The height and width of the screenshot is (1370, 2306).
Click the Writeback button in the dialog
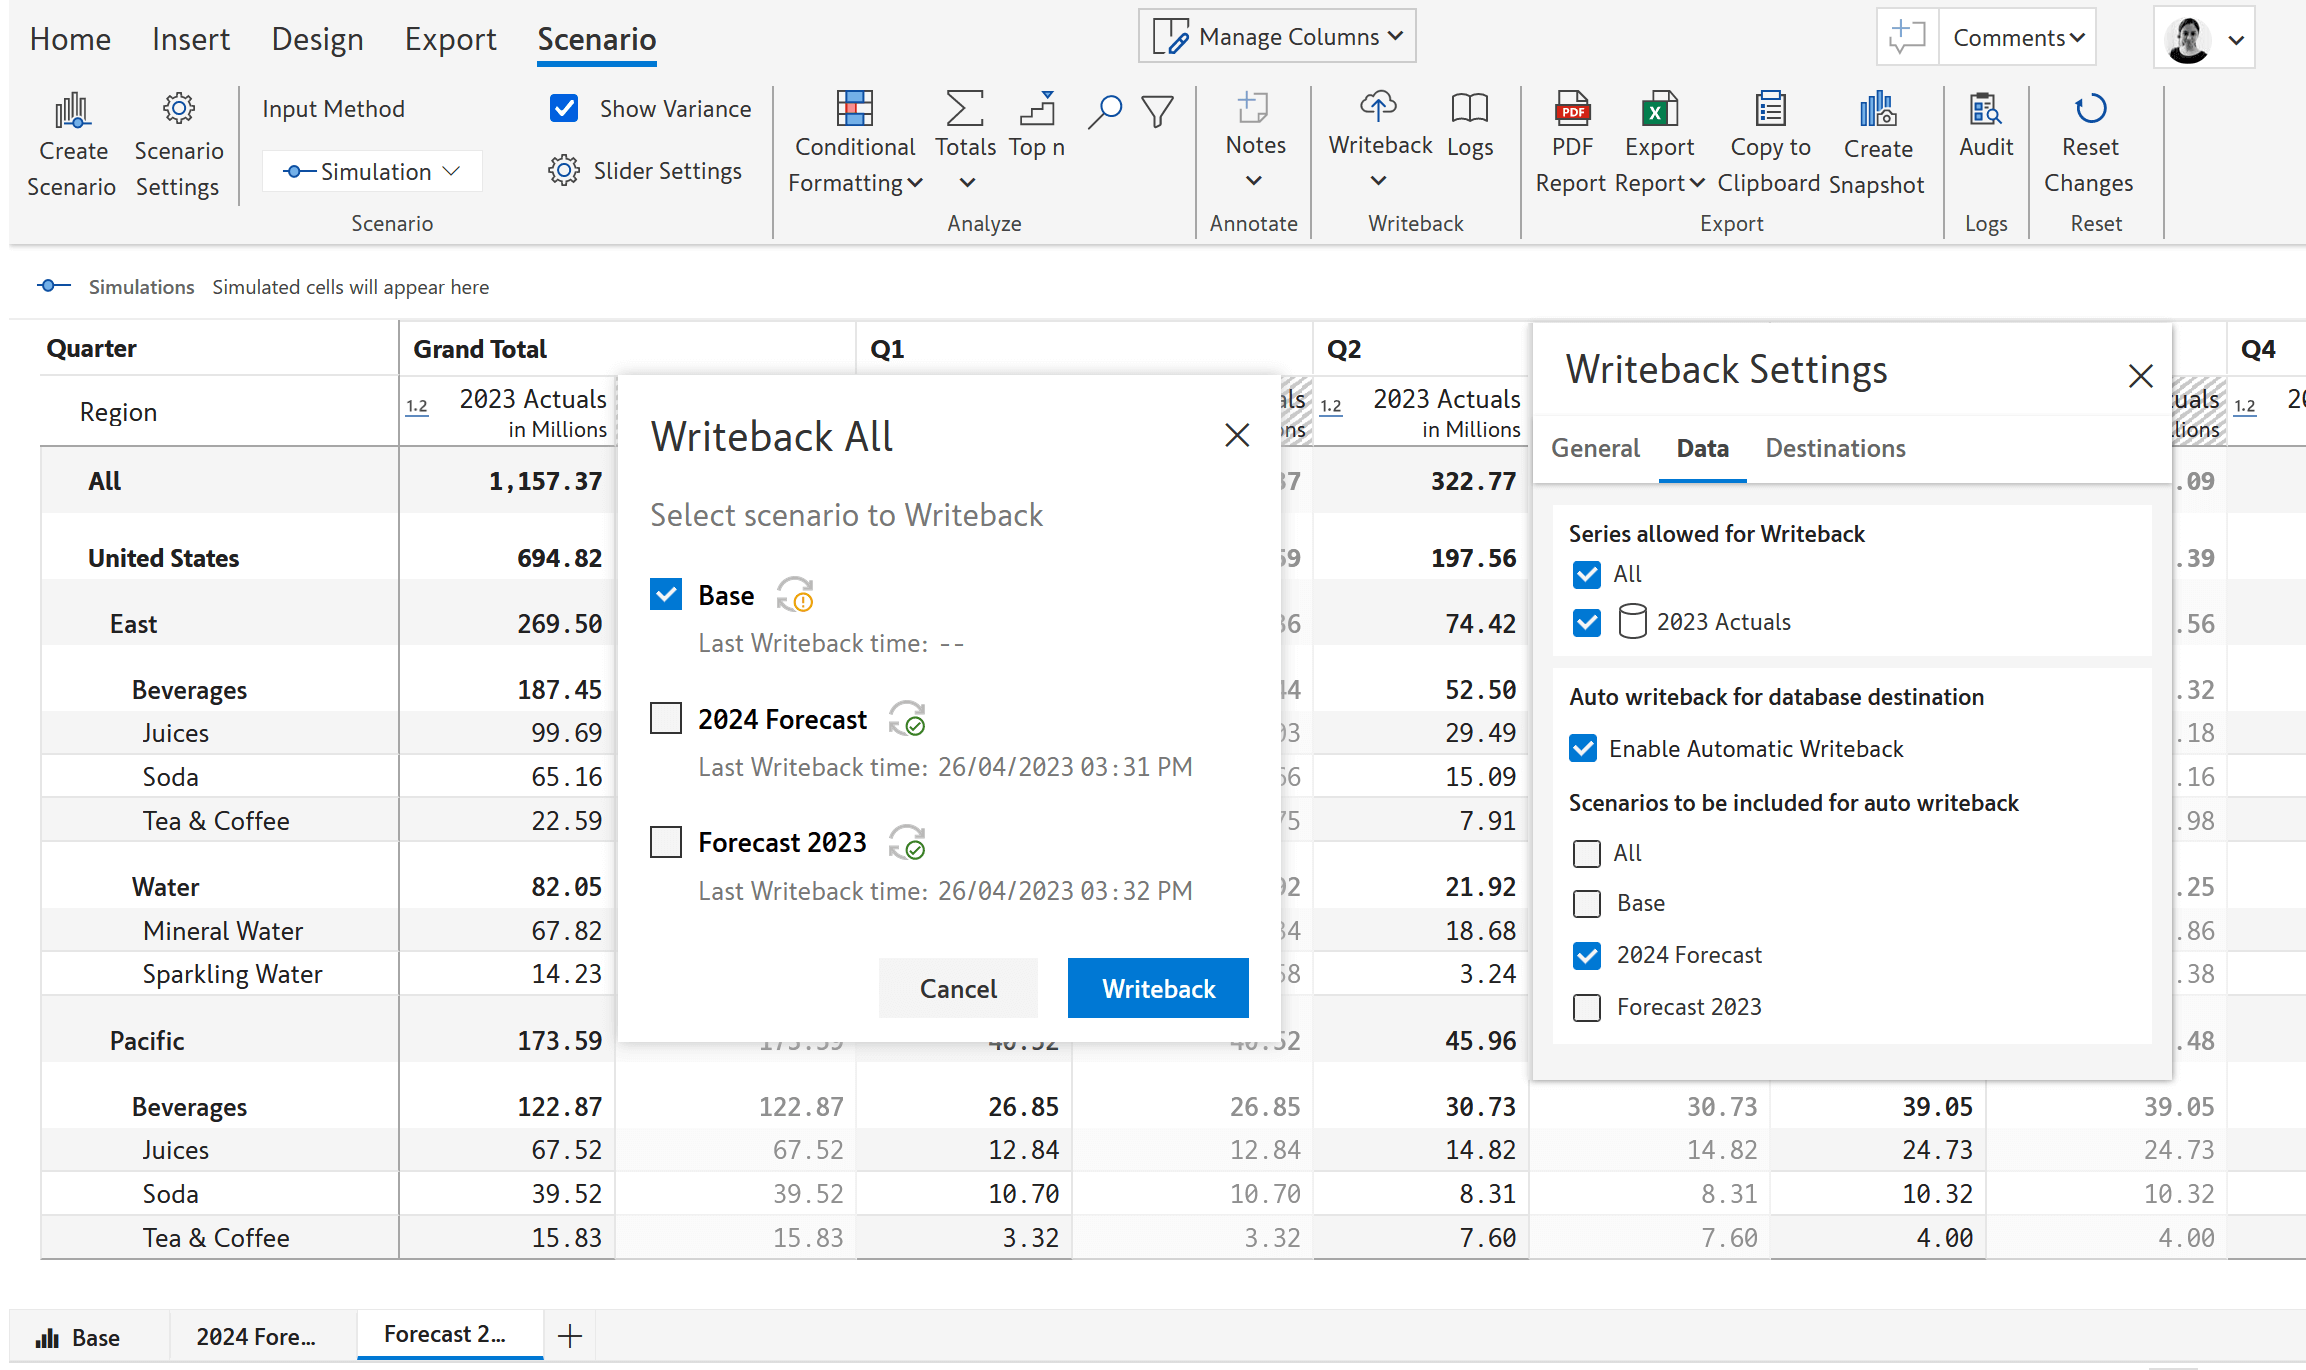[1157, 988]
